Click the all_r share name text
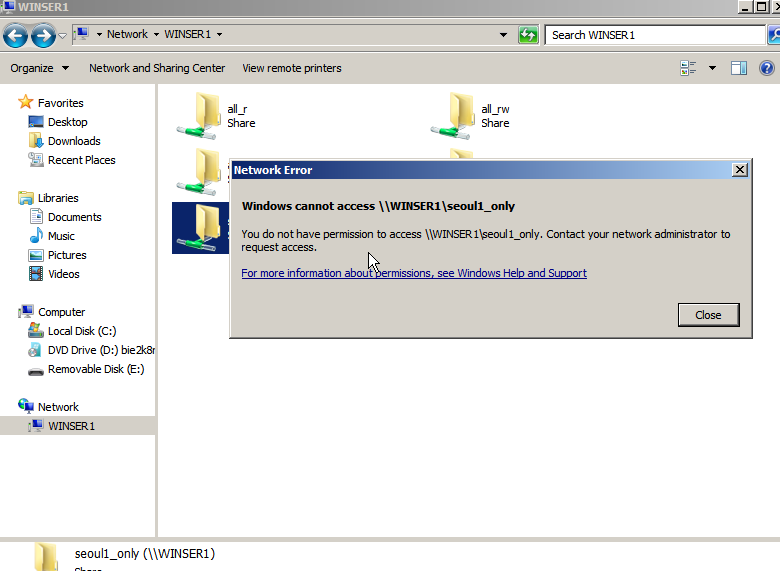Screen dimensions: 780x571 [237, 109]
